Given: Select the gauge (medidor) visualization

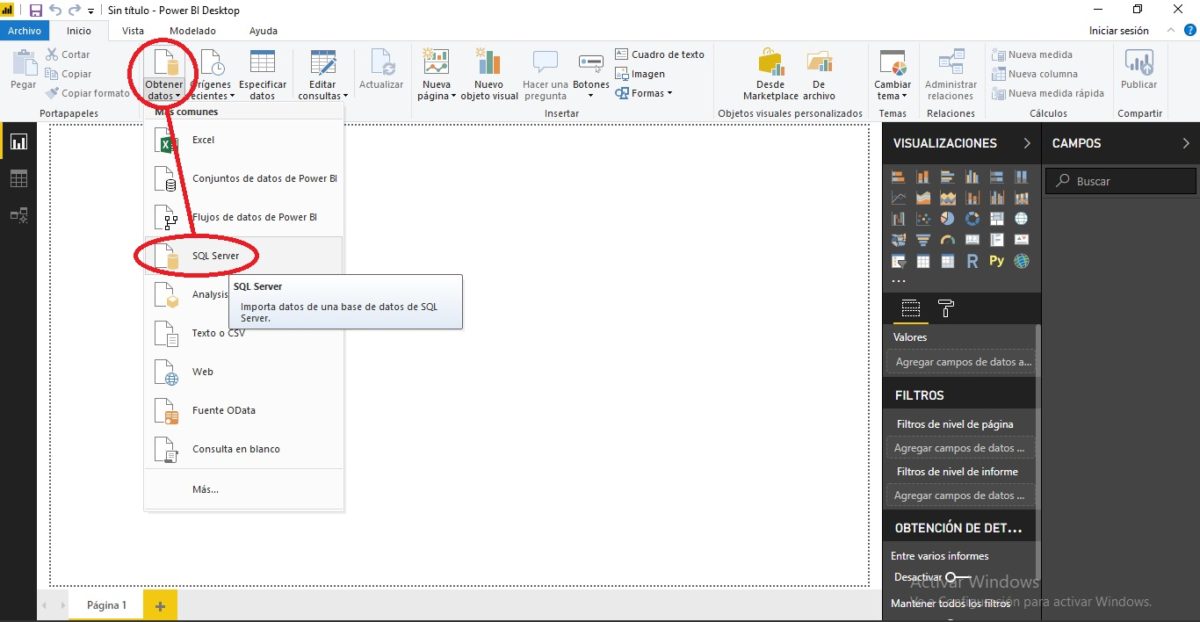Looking at the screenshot, I should 946,239.
